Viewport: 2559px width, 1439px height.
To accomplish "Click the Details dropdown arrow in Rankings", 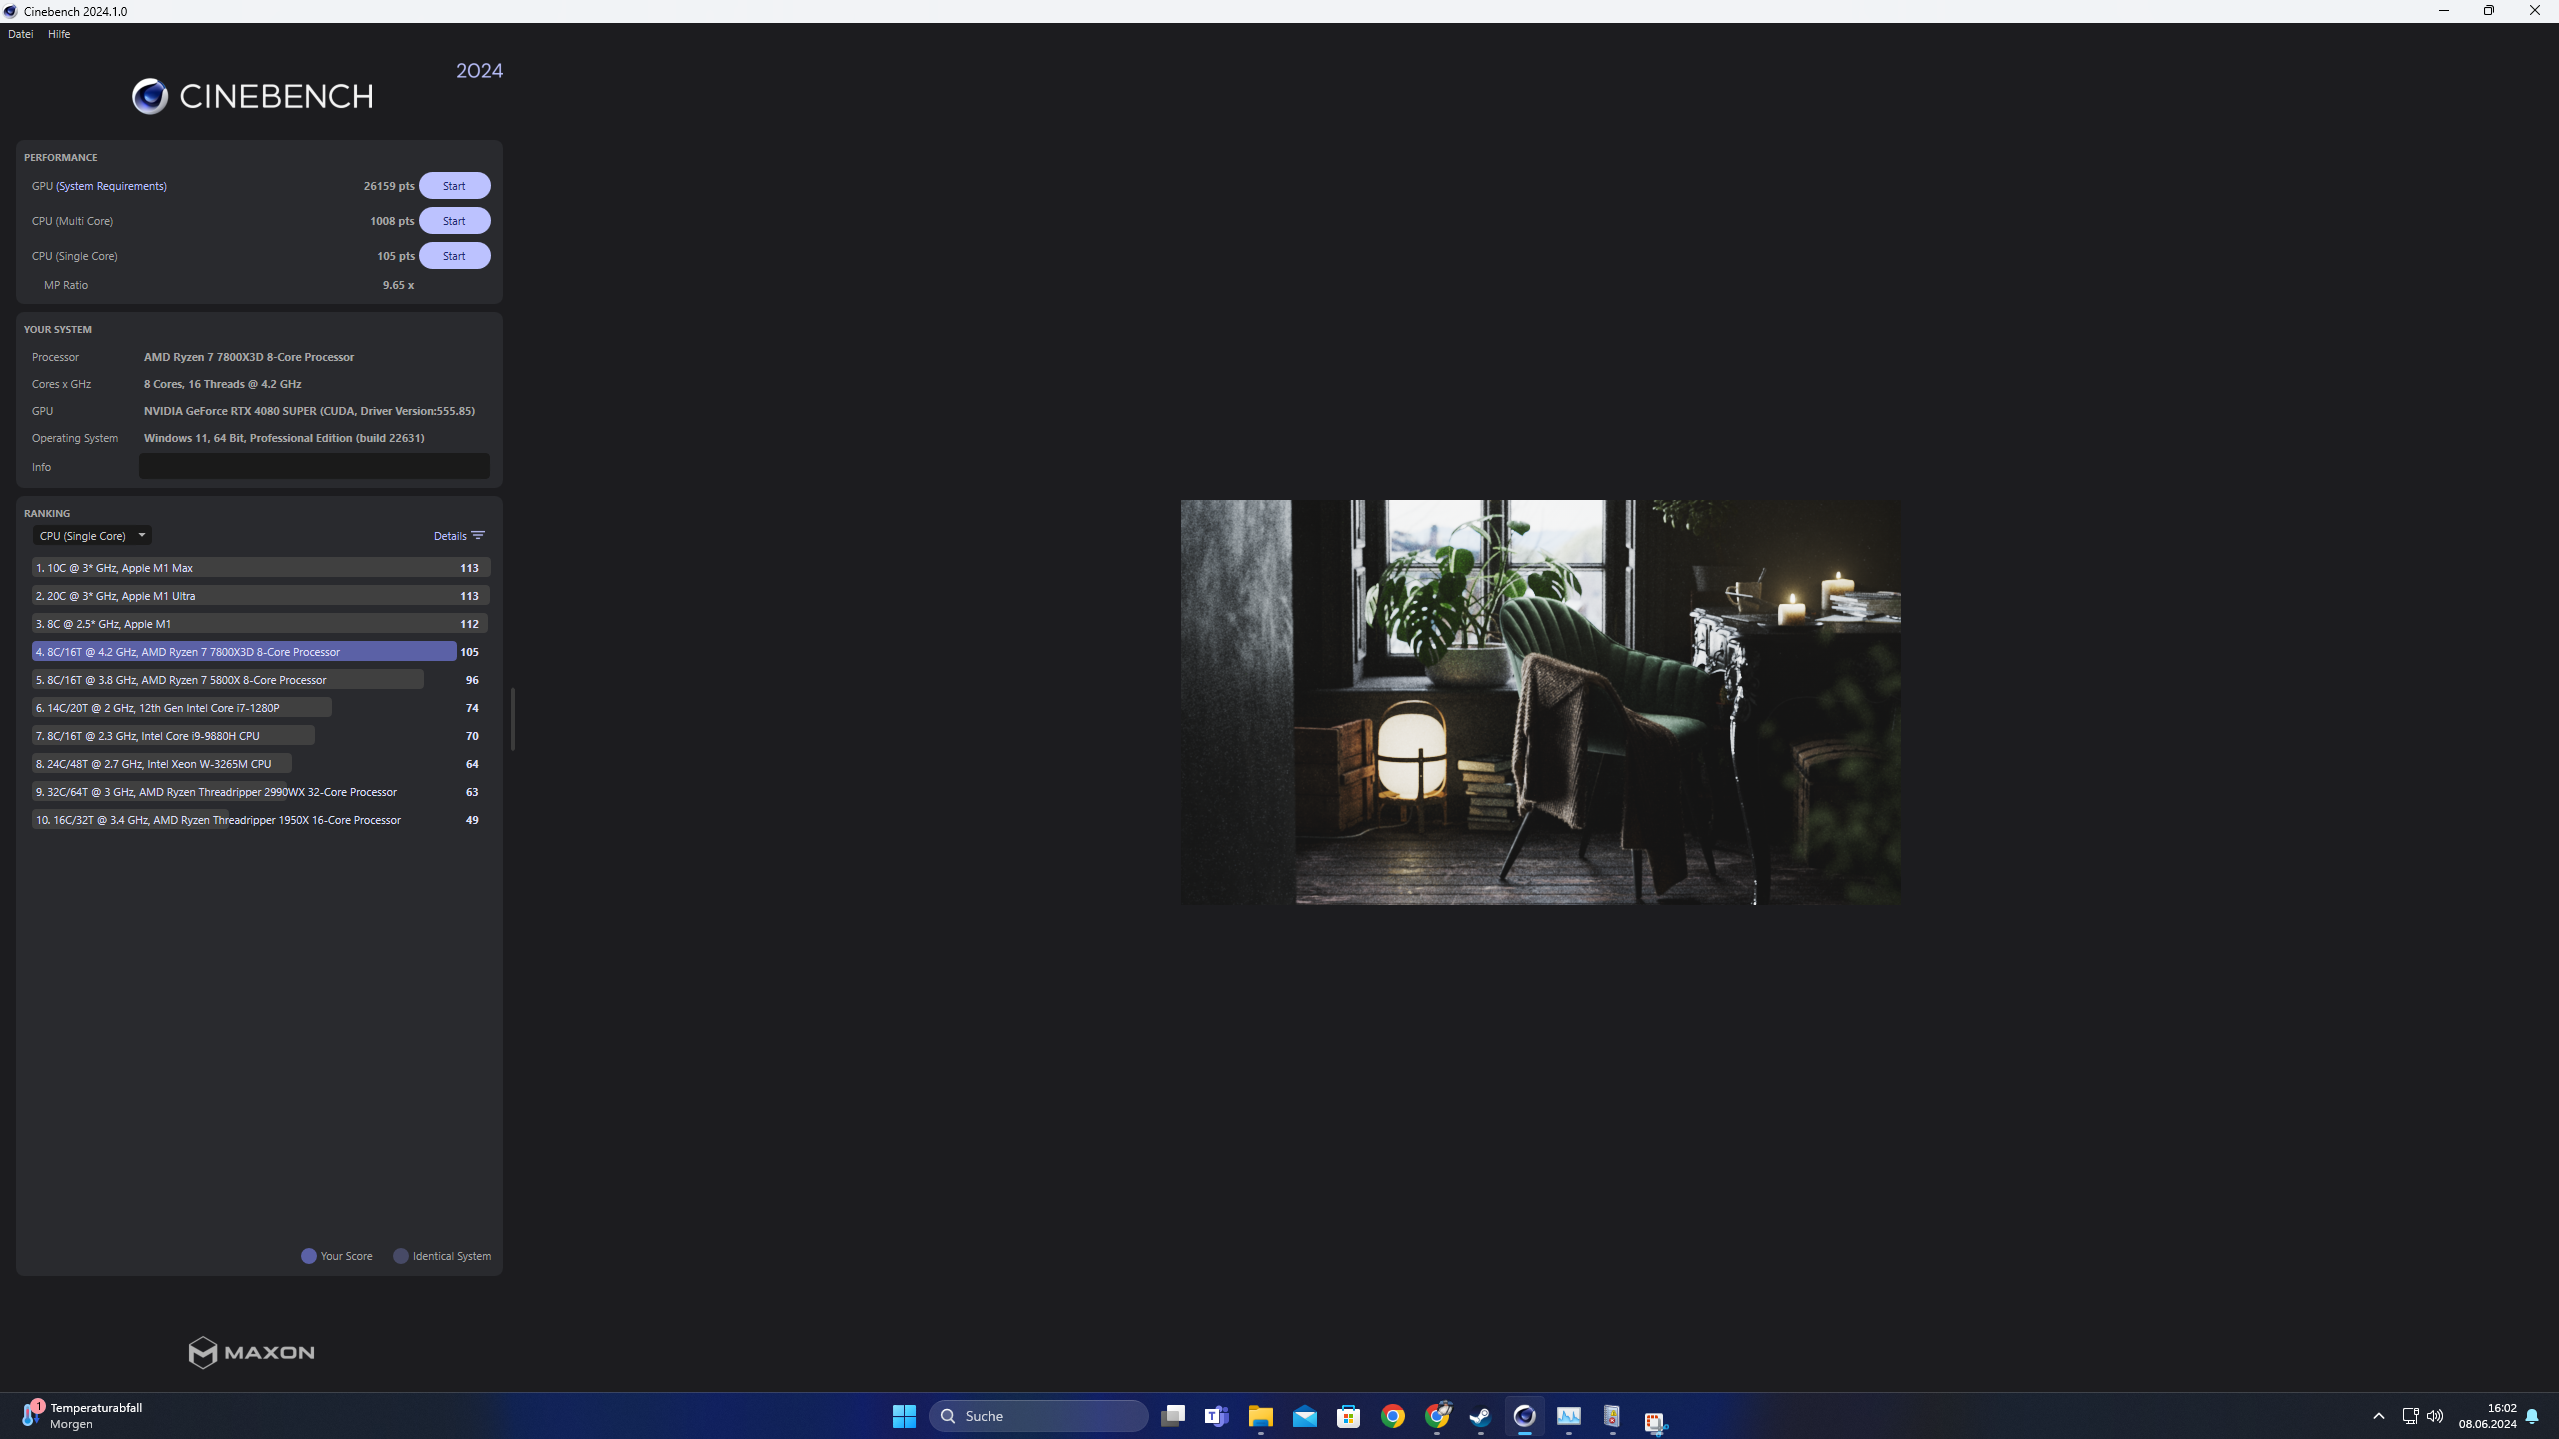I will pyautogui.click(x=478, y=536).
